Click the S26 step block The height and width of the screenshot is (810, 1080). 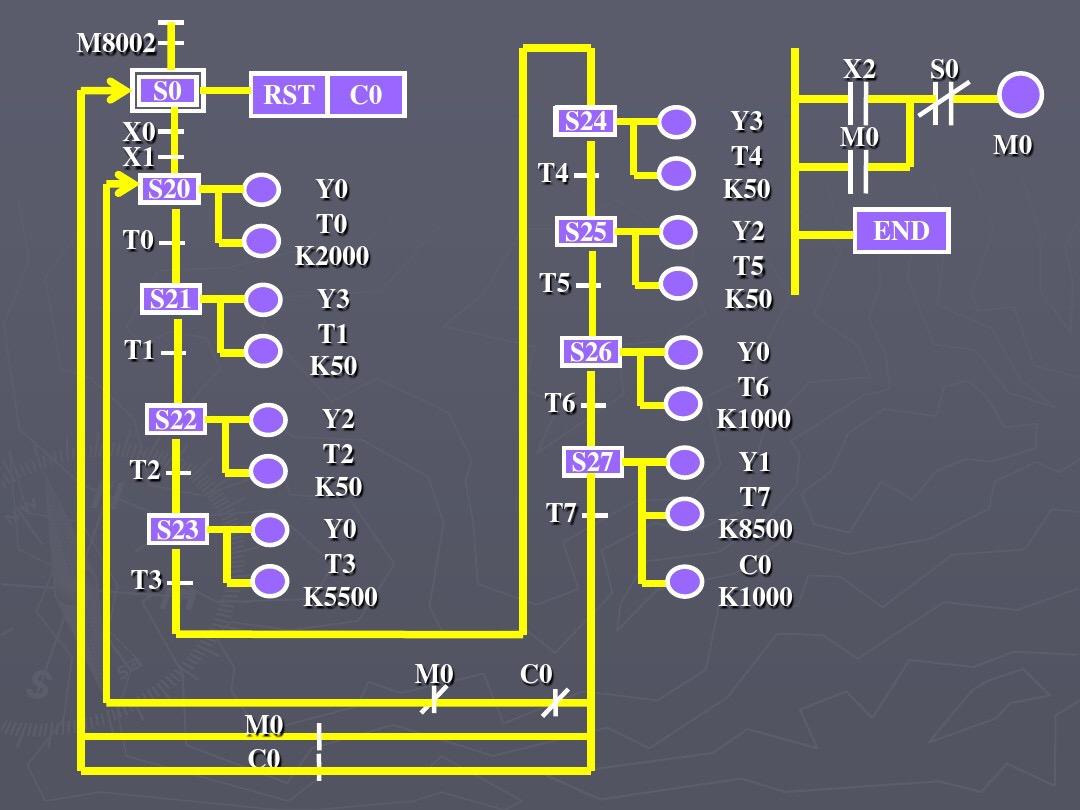tap(591, 352)
